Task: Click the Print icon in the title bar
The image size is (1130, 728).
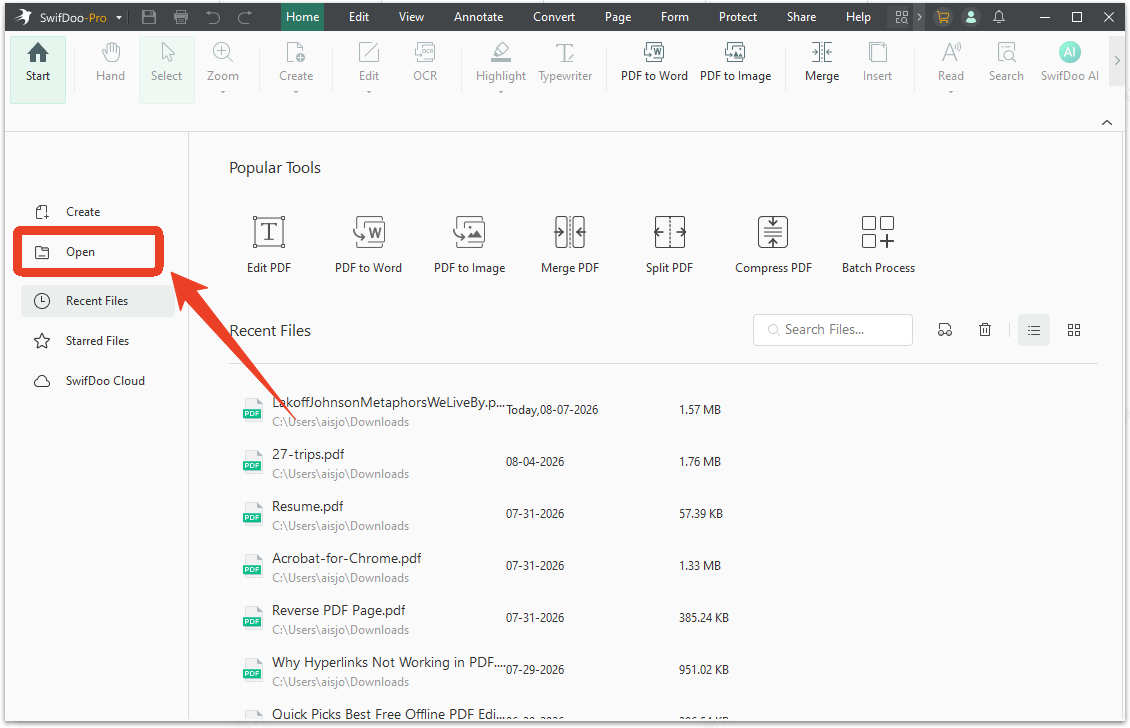Action: [x=181, y=17]
